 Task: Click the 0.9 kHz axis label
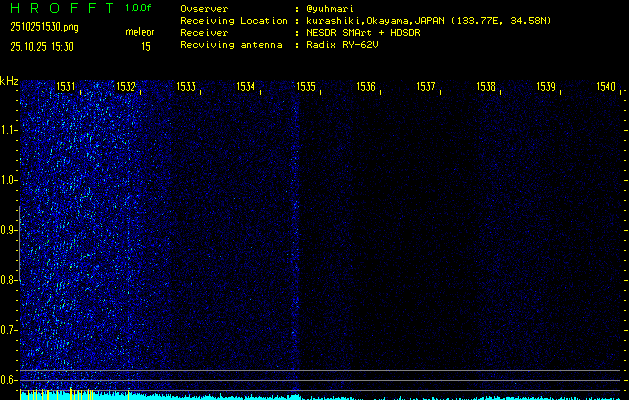(x=7, y=230)
